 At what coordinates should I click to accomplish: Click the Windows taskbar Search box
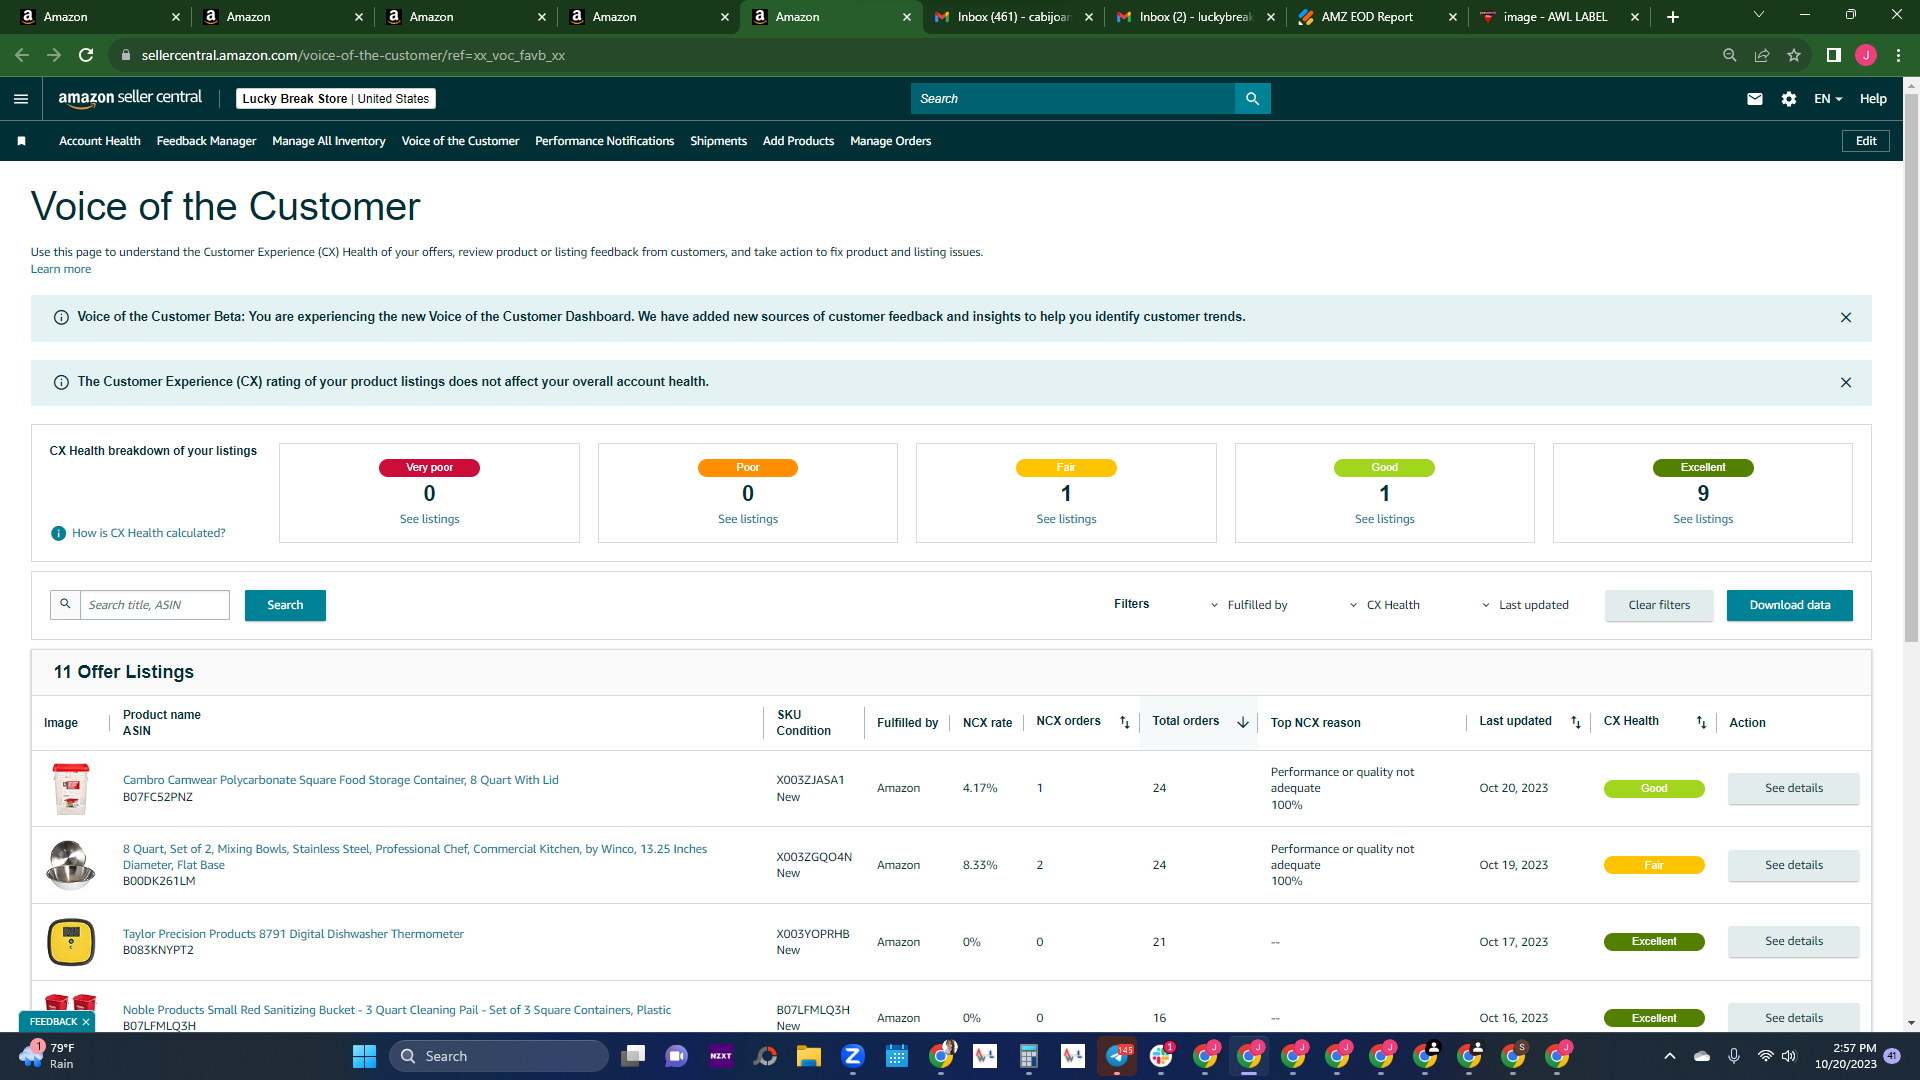(498, 1056)
